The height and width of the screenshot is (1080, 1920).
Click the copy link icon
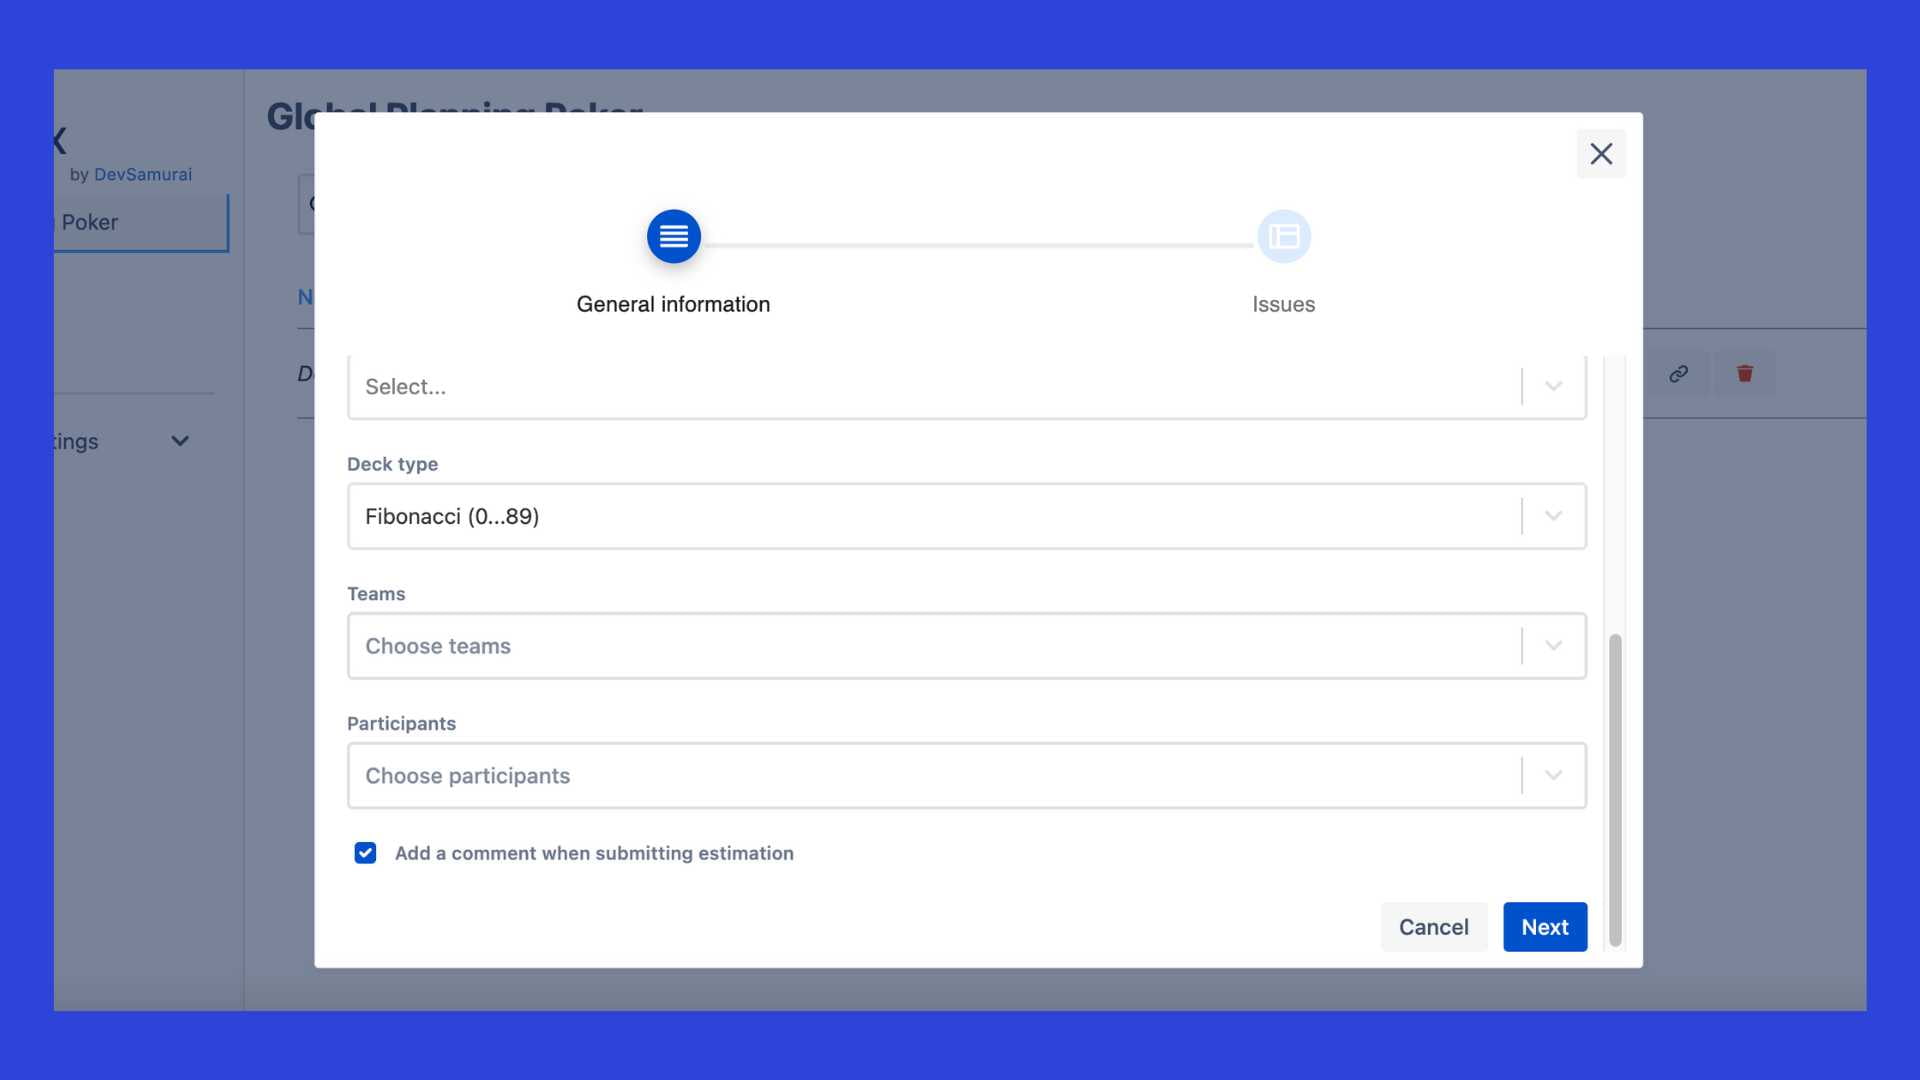[x=1678, y=373]
